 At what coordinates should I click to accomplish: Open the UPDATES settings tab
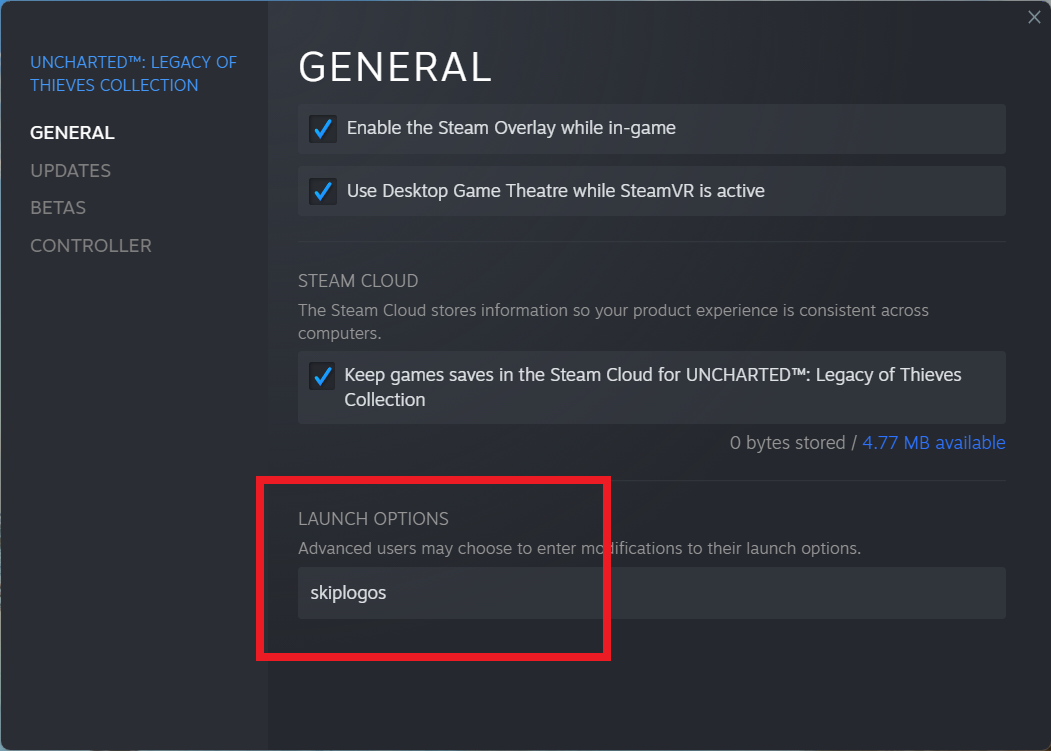(70, 171)
